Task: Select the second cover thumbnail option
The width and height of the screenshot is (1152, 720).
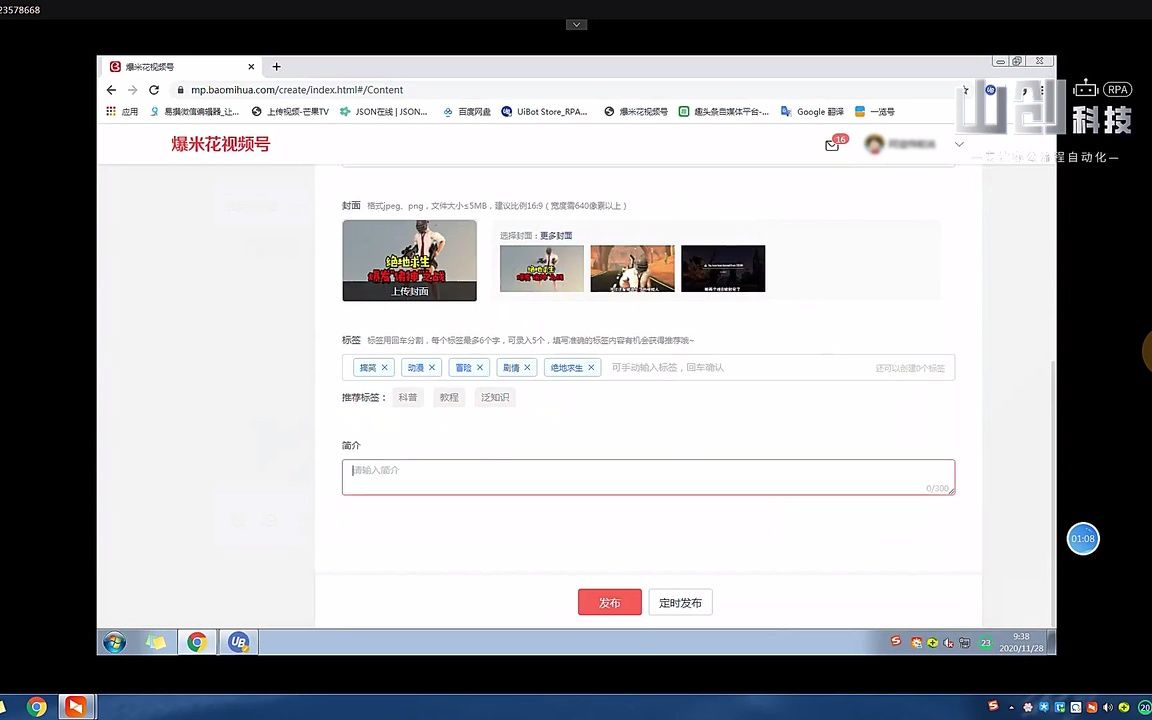Action: coord(632,268)
